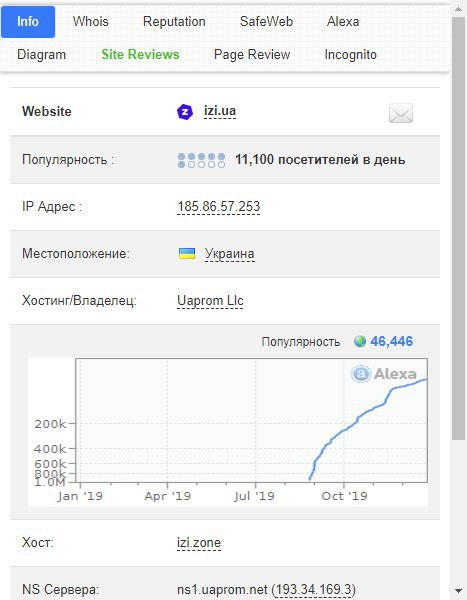Click the Ukraine flag icon
The width and height of the screenshot is (467, 600).
click(187, 253)
